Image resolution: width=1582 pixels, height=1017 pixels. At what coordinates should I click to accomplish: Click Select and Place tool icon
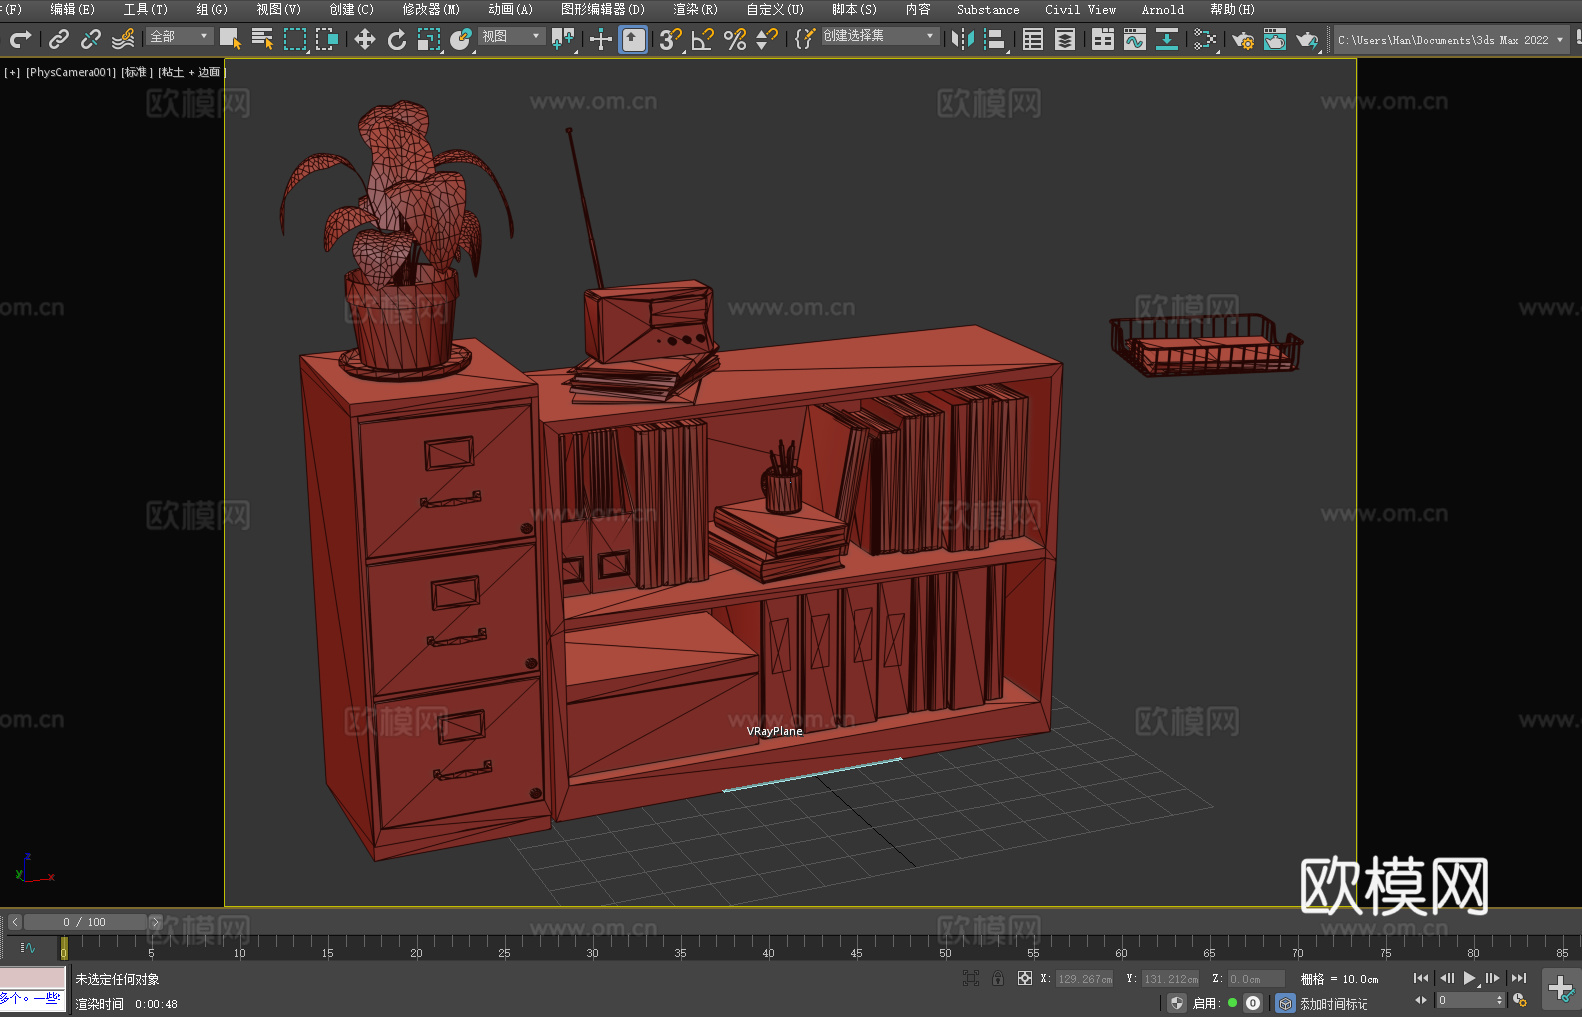(x=461, y=39)
